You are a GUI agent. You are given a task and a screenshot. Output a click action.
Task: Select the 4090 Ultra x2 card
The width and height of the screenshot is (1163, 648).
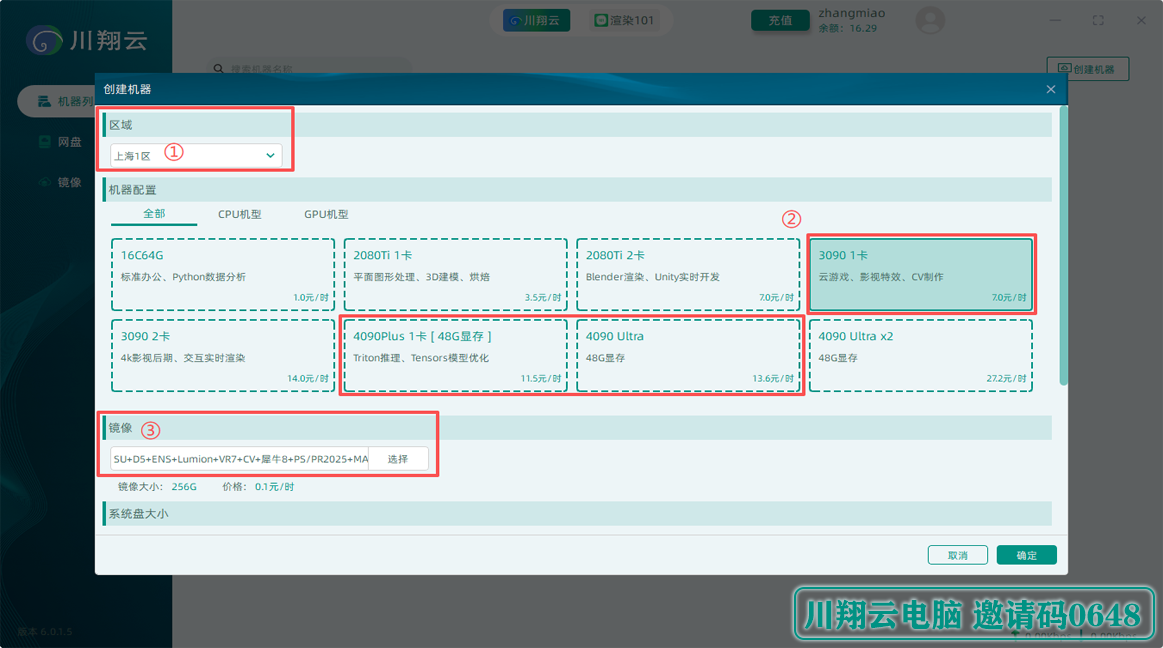[920, 355]
